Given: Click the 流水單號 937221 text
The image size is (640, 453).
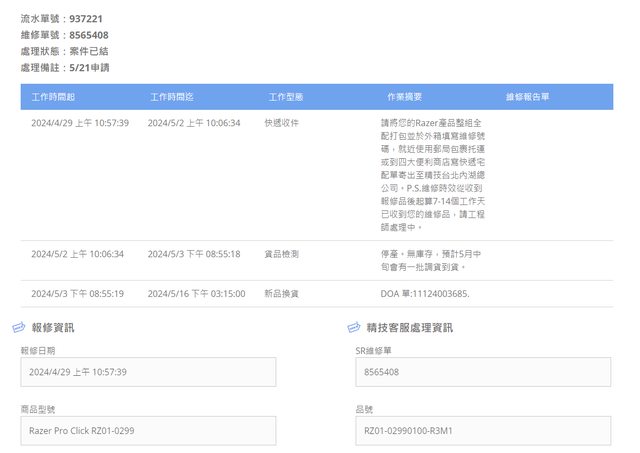Looking at the screenshot, I should click(61, 19).
